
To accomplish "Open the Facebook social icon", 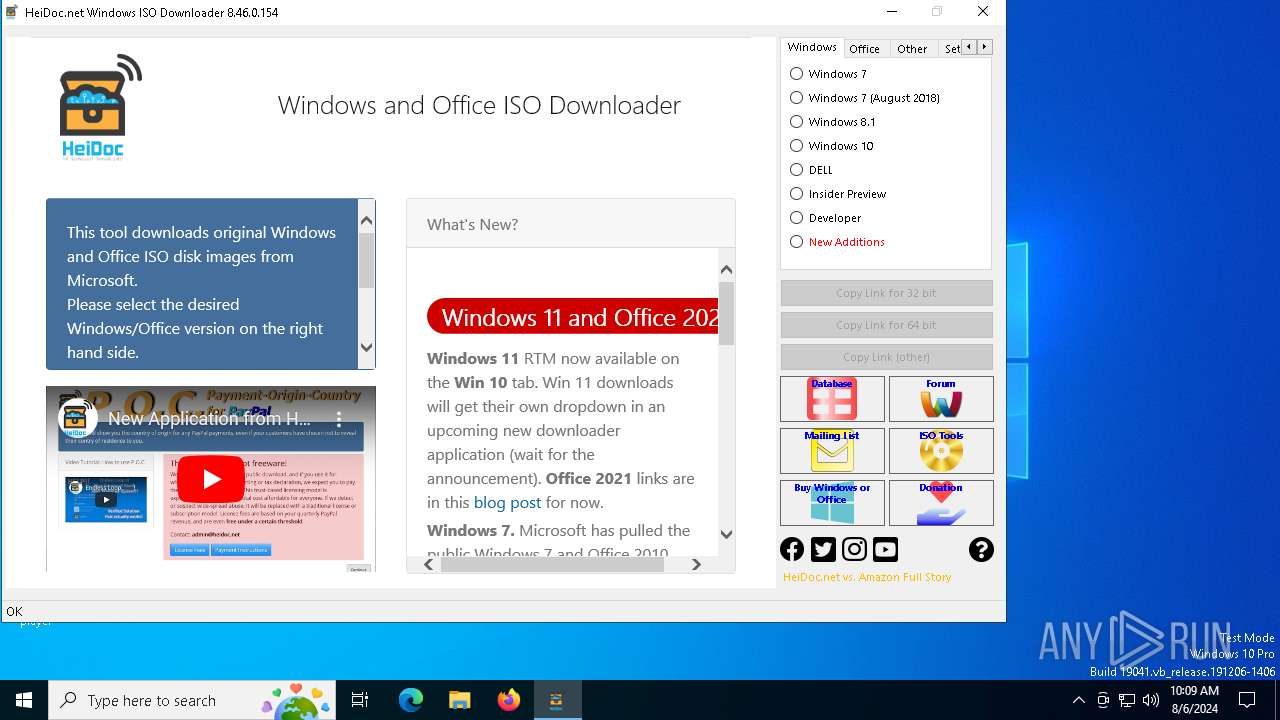I will [x=792, y=549].
